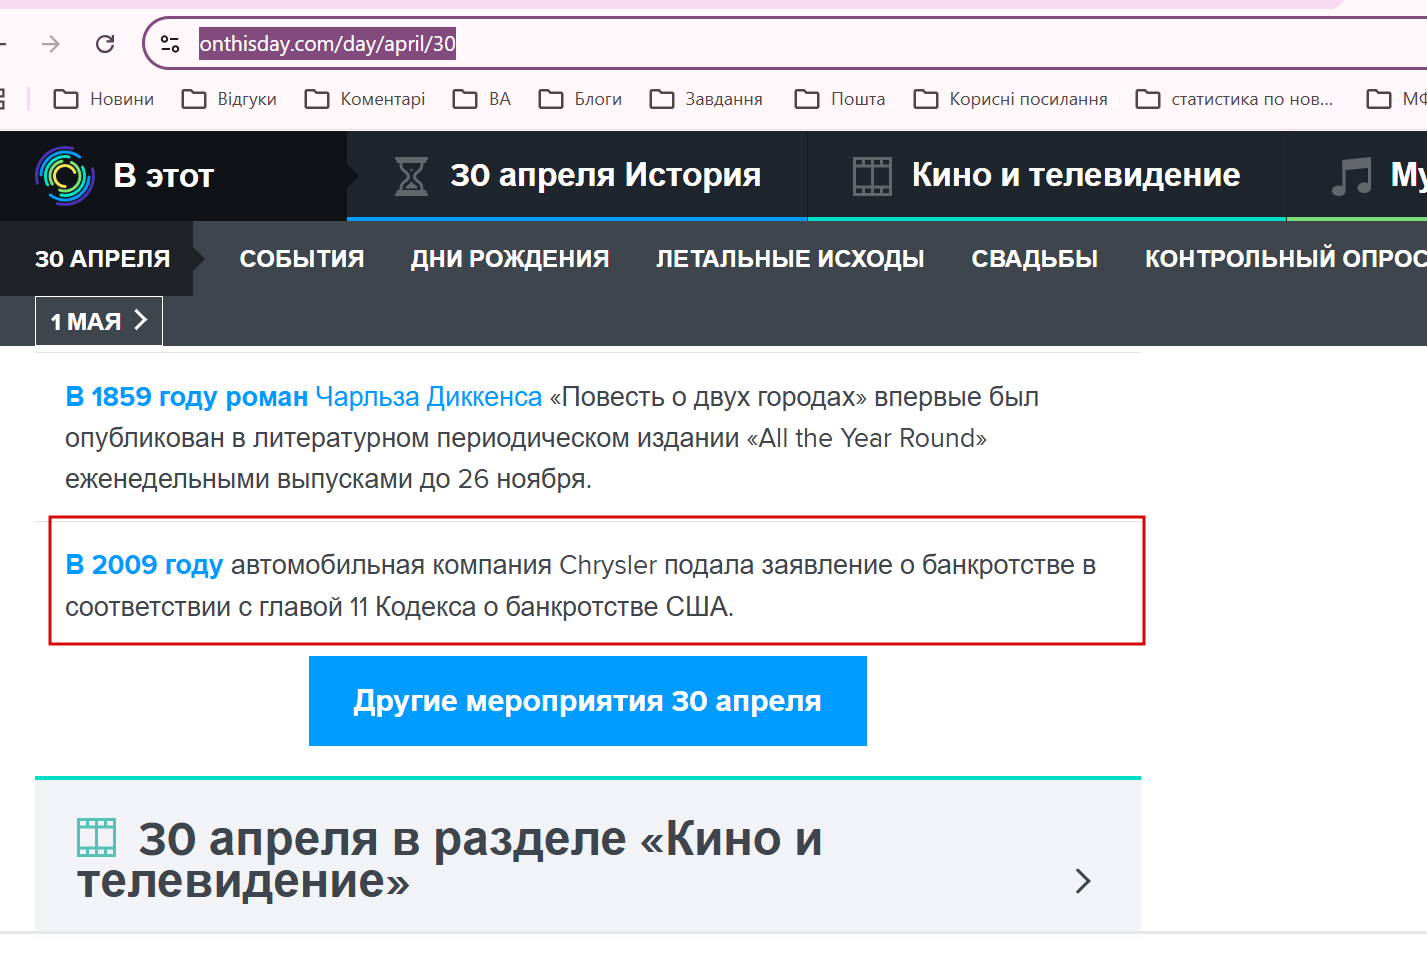Click the hourglass history icon
Viewport: 1427px width, 969px height.
tap(411, 176)
